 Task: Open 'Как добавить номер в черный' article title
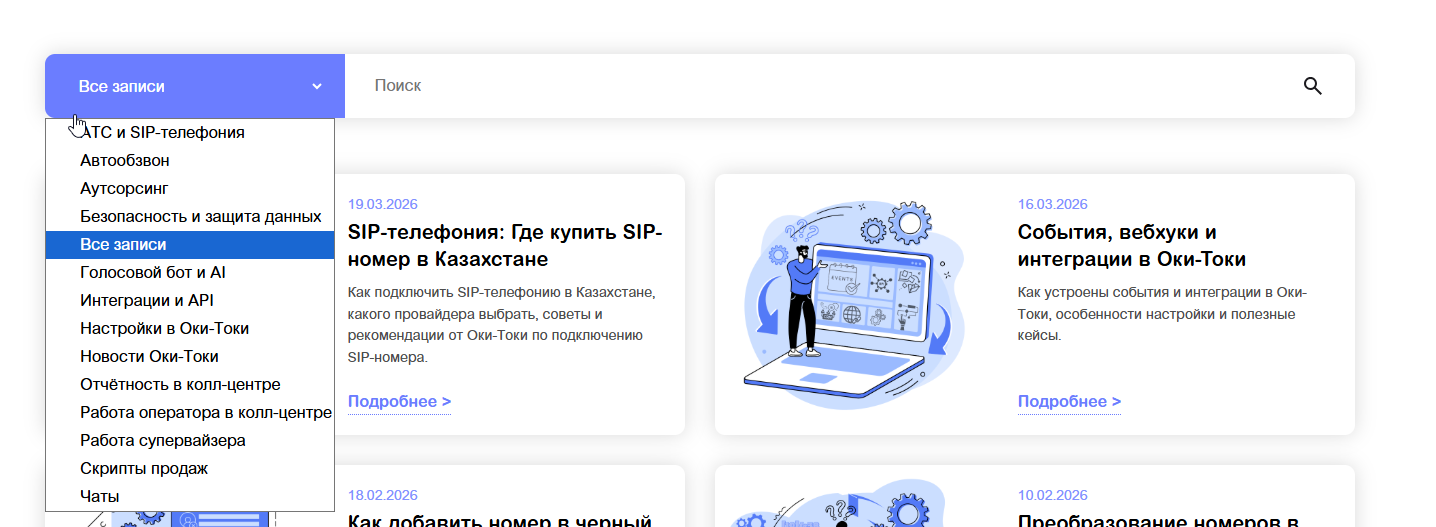point(500,519)
